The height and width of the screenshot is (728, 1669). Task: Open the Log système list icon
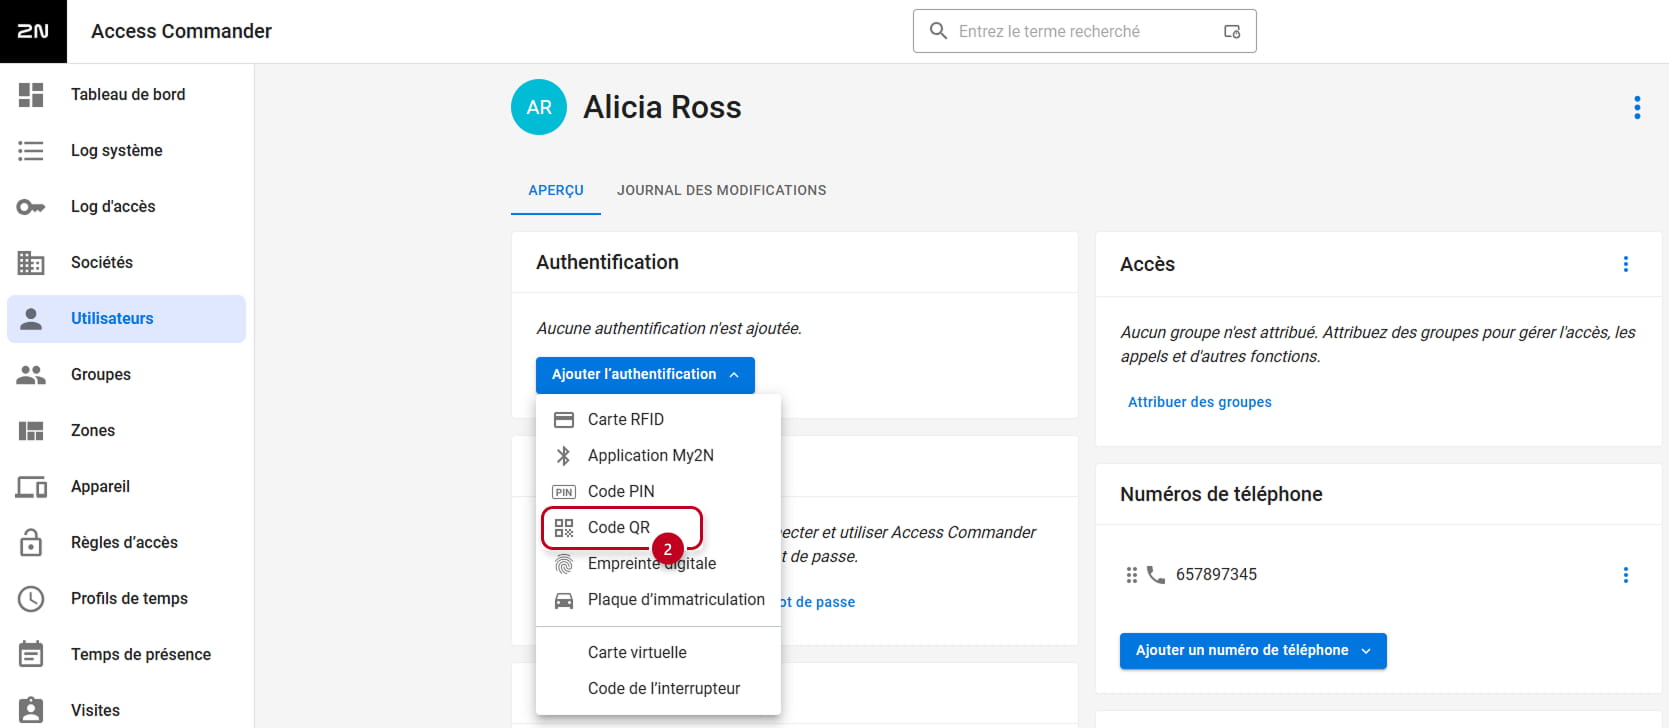click(x=31, y=150)
